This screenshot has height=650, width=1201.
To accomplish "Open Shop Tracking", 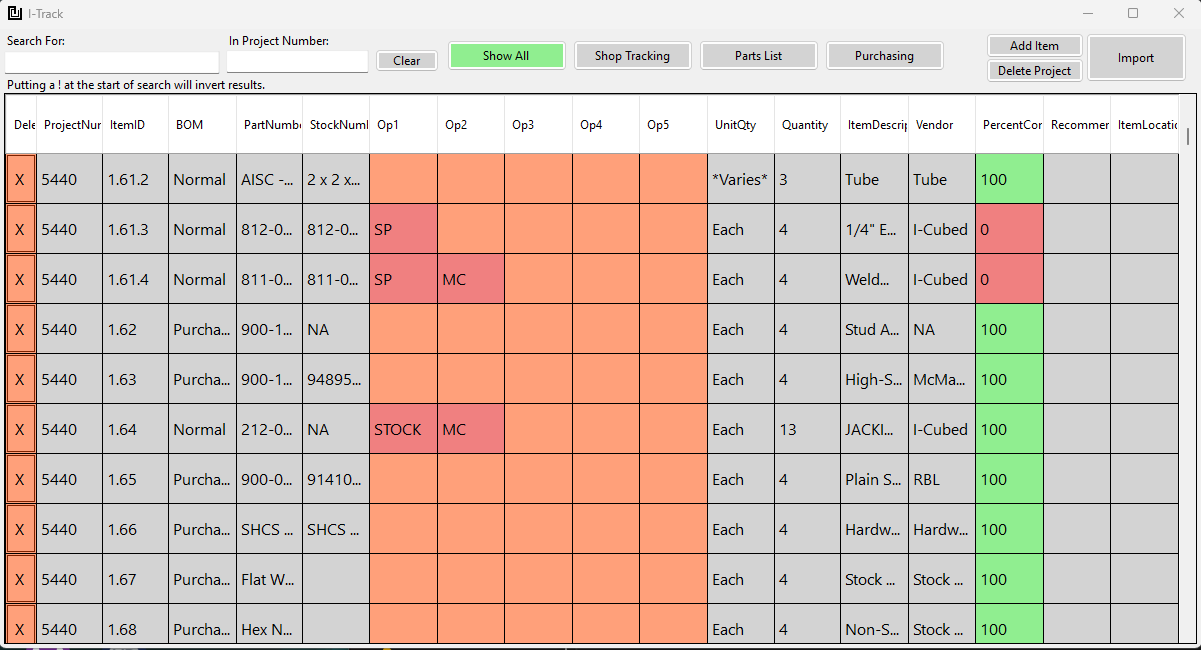I will click(x=632, y=55).
